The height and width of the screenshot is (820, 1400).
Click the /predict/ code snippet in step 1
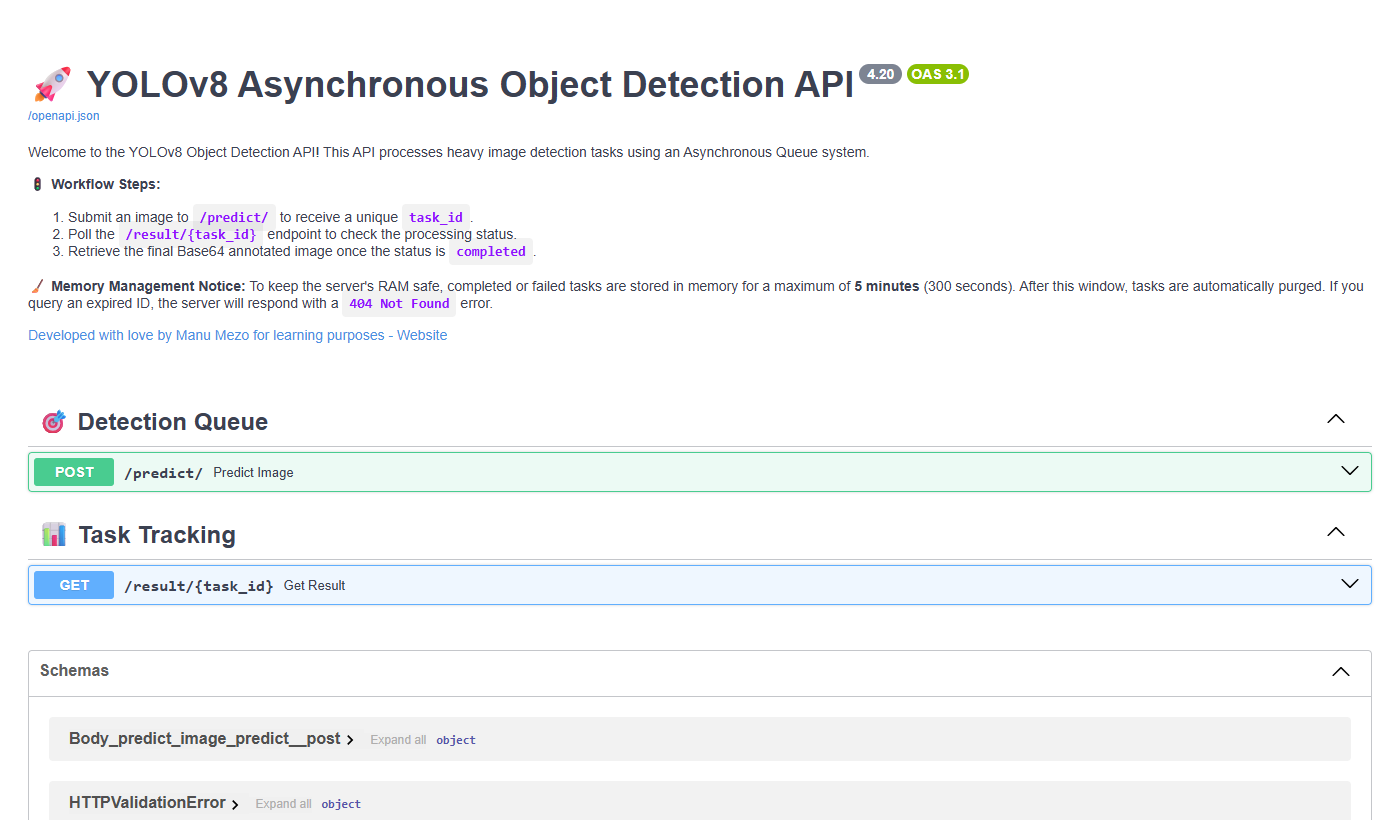pyautogui.click(x=234, y=217)
